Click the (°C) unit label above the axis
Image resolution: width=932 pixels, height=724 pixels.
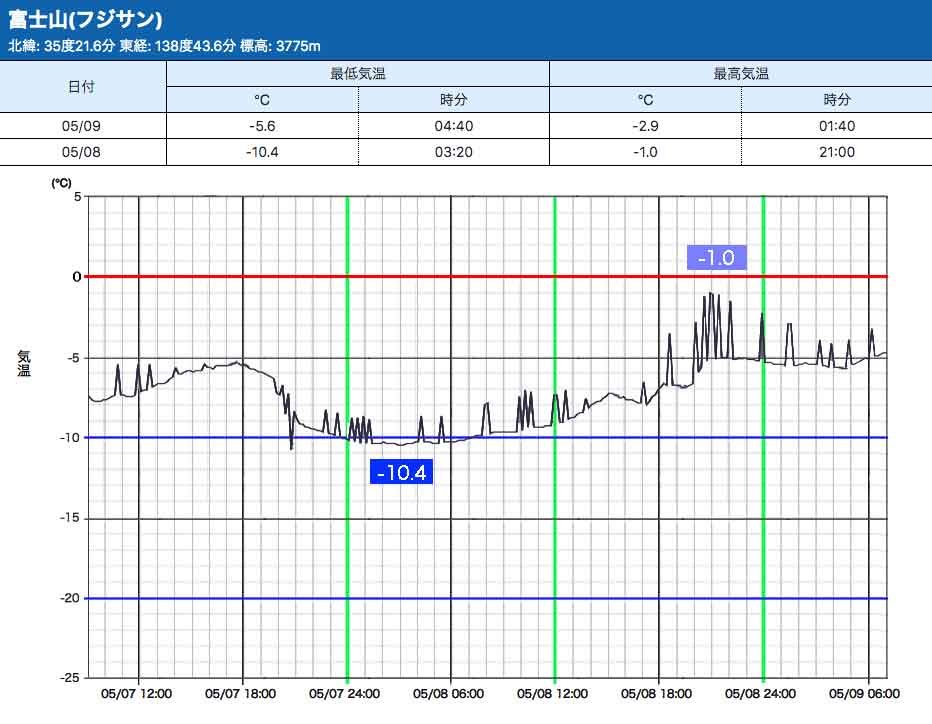pyautogui.click(x=61, y=183)
